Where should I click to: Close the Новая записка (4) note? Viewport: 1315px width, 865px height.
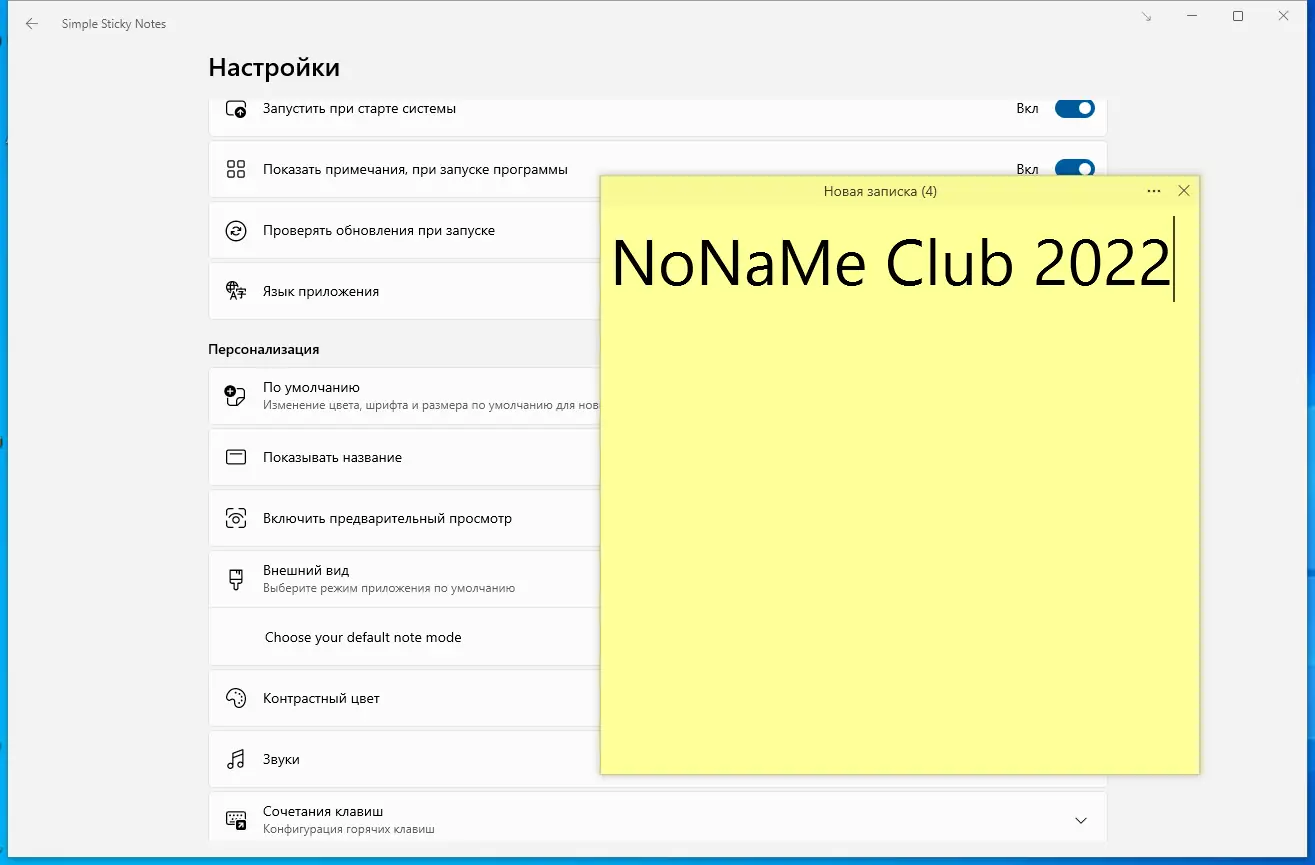coord(1184,191)
